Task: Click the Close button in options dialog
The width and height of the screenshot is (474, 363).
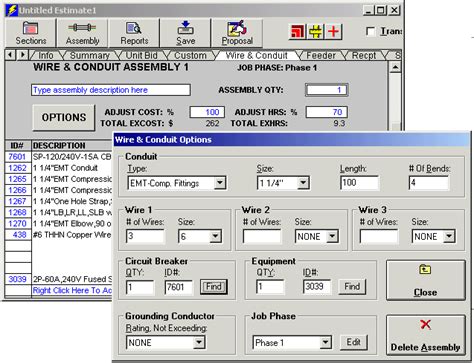Action: (x=426, y=280)
